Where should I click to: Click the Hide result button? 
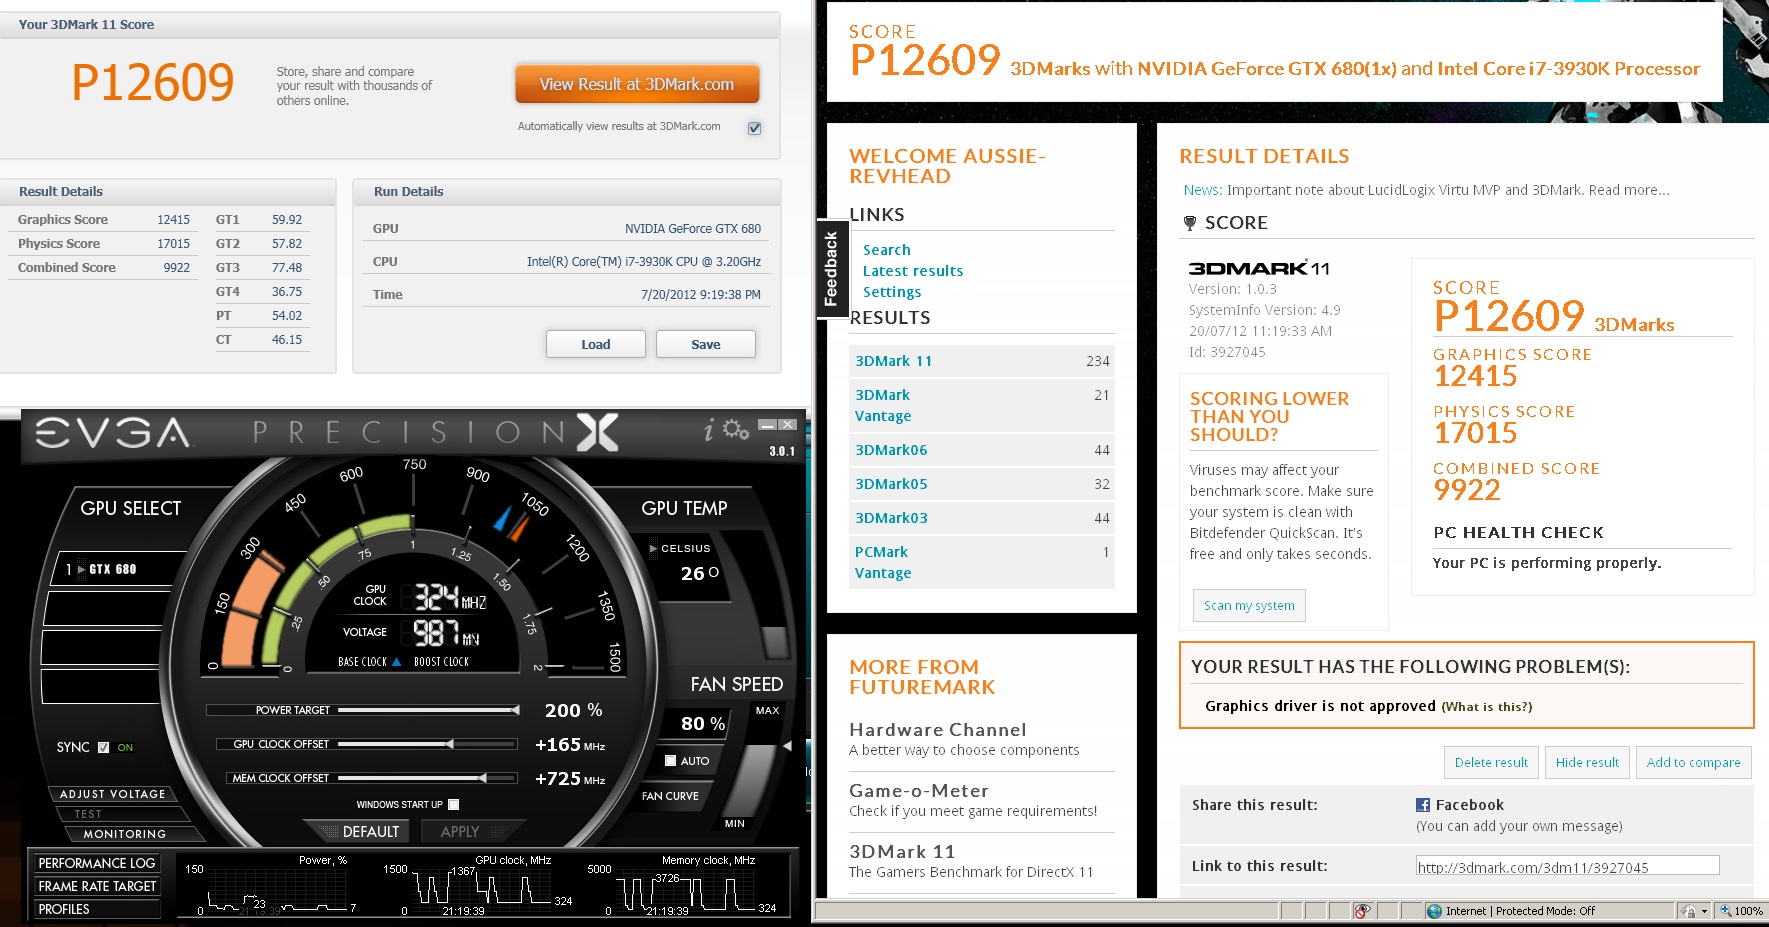click(x=1587, y=763)
